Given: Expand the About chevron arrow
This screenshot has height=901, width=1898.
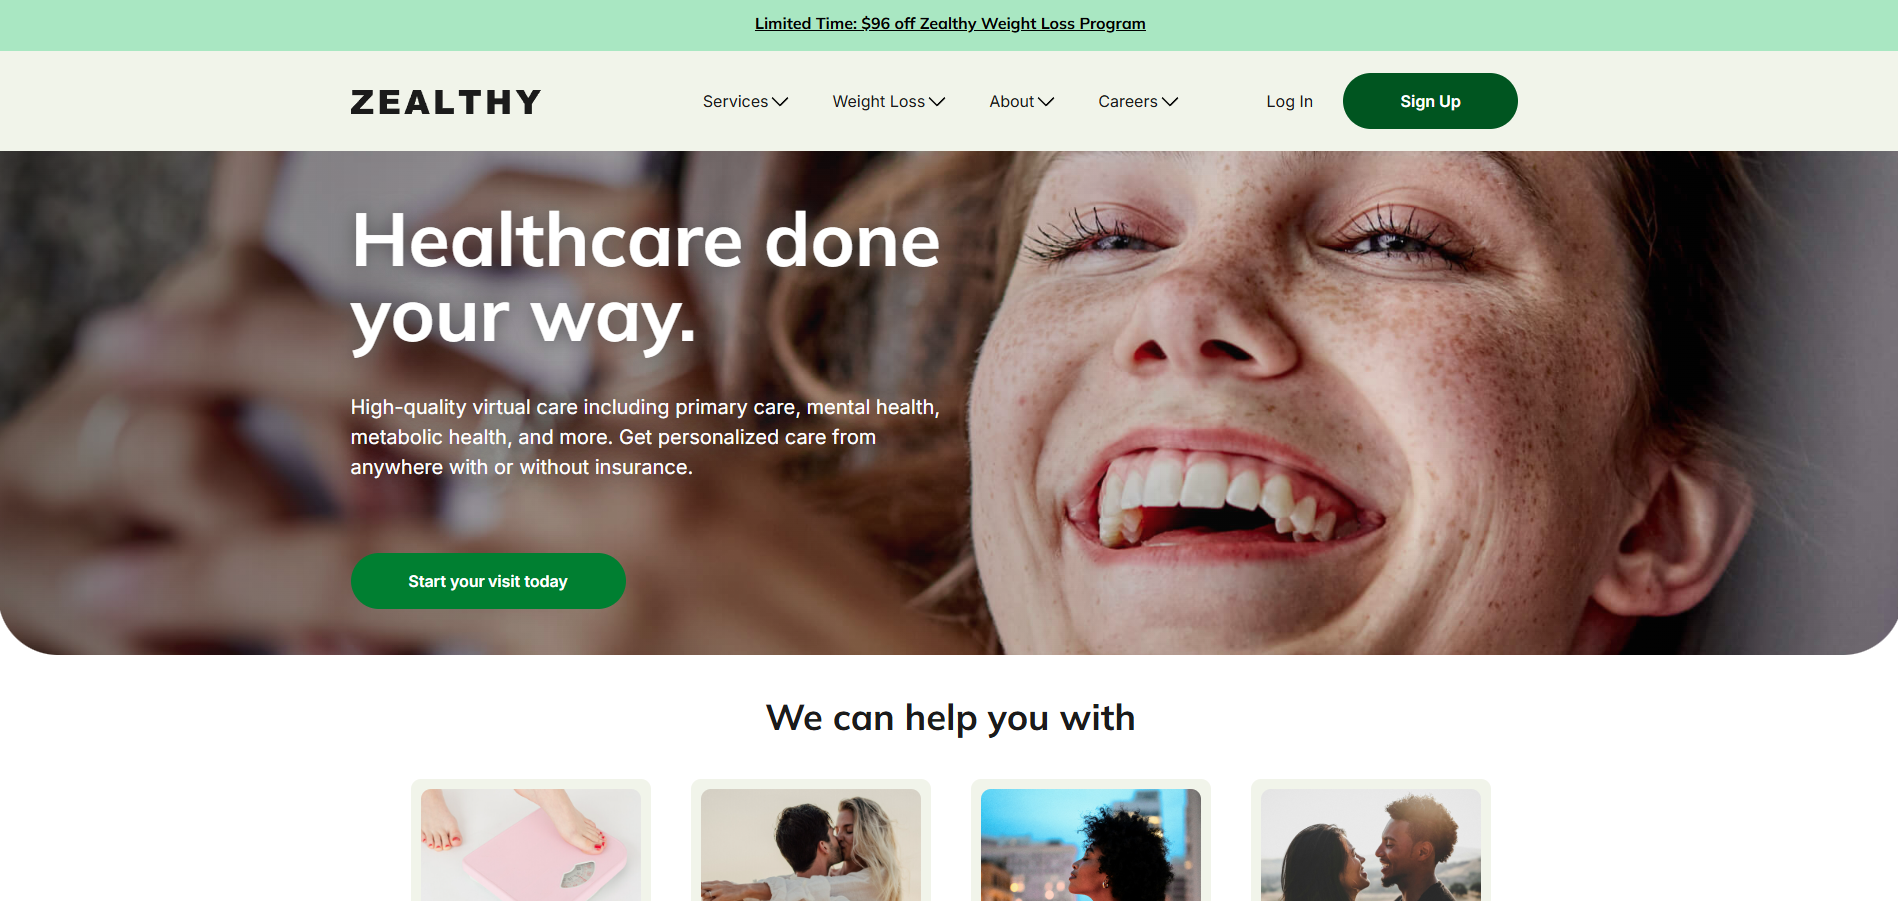Looking at the screenshot, I should [1046, 102].
